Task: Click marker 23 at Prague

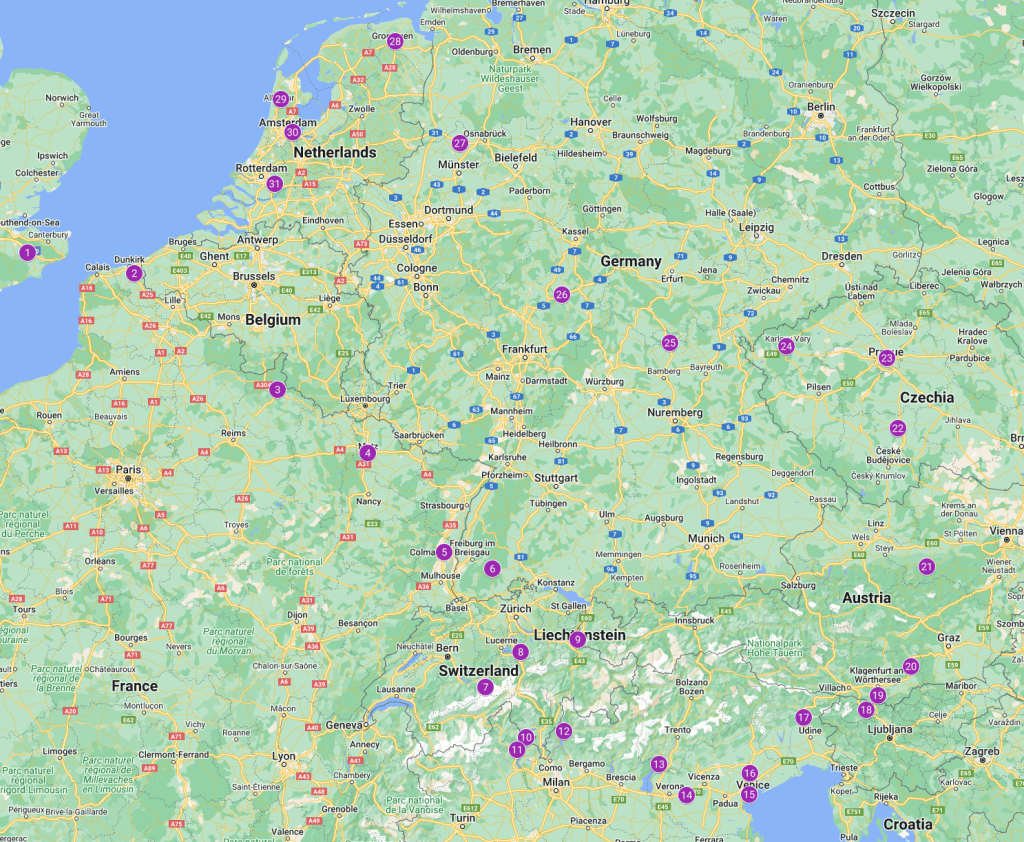Action: 886,358
